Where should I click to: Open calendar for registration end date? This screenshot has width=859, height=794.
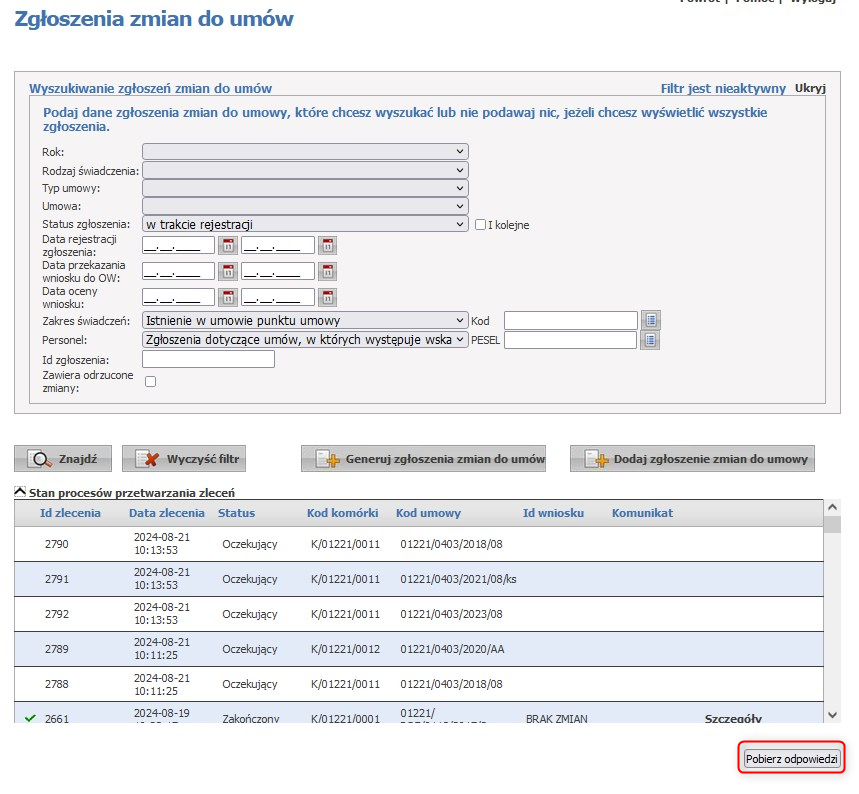point(327,245)
